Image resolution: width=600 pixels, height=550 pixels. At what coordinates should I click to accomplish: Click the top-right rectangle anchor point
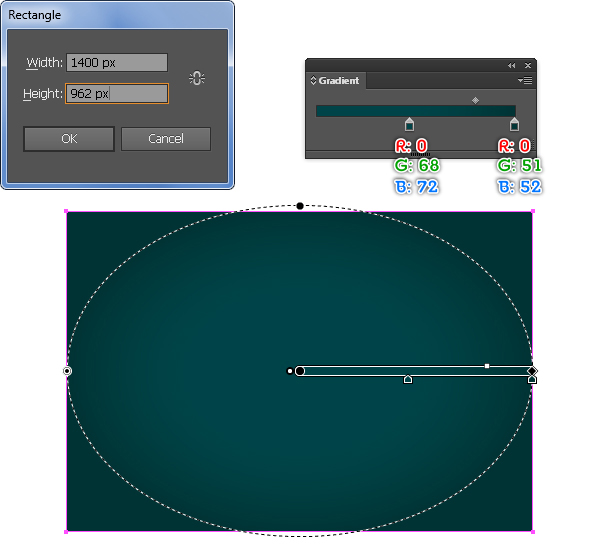coord(533,211)
